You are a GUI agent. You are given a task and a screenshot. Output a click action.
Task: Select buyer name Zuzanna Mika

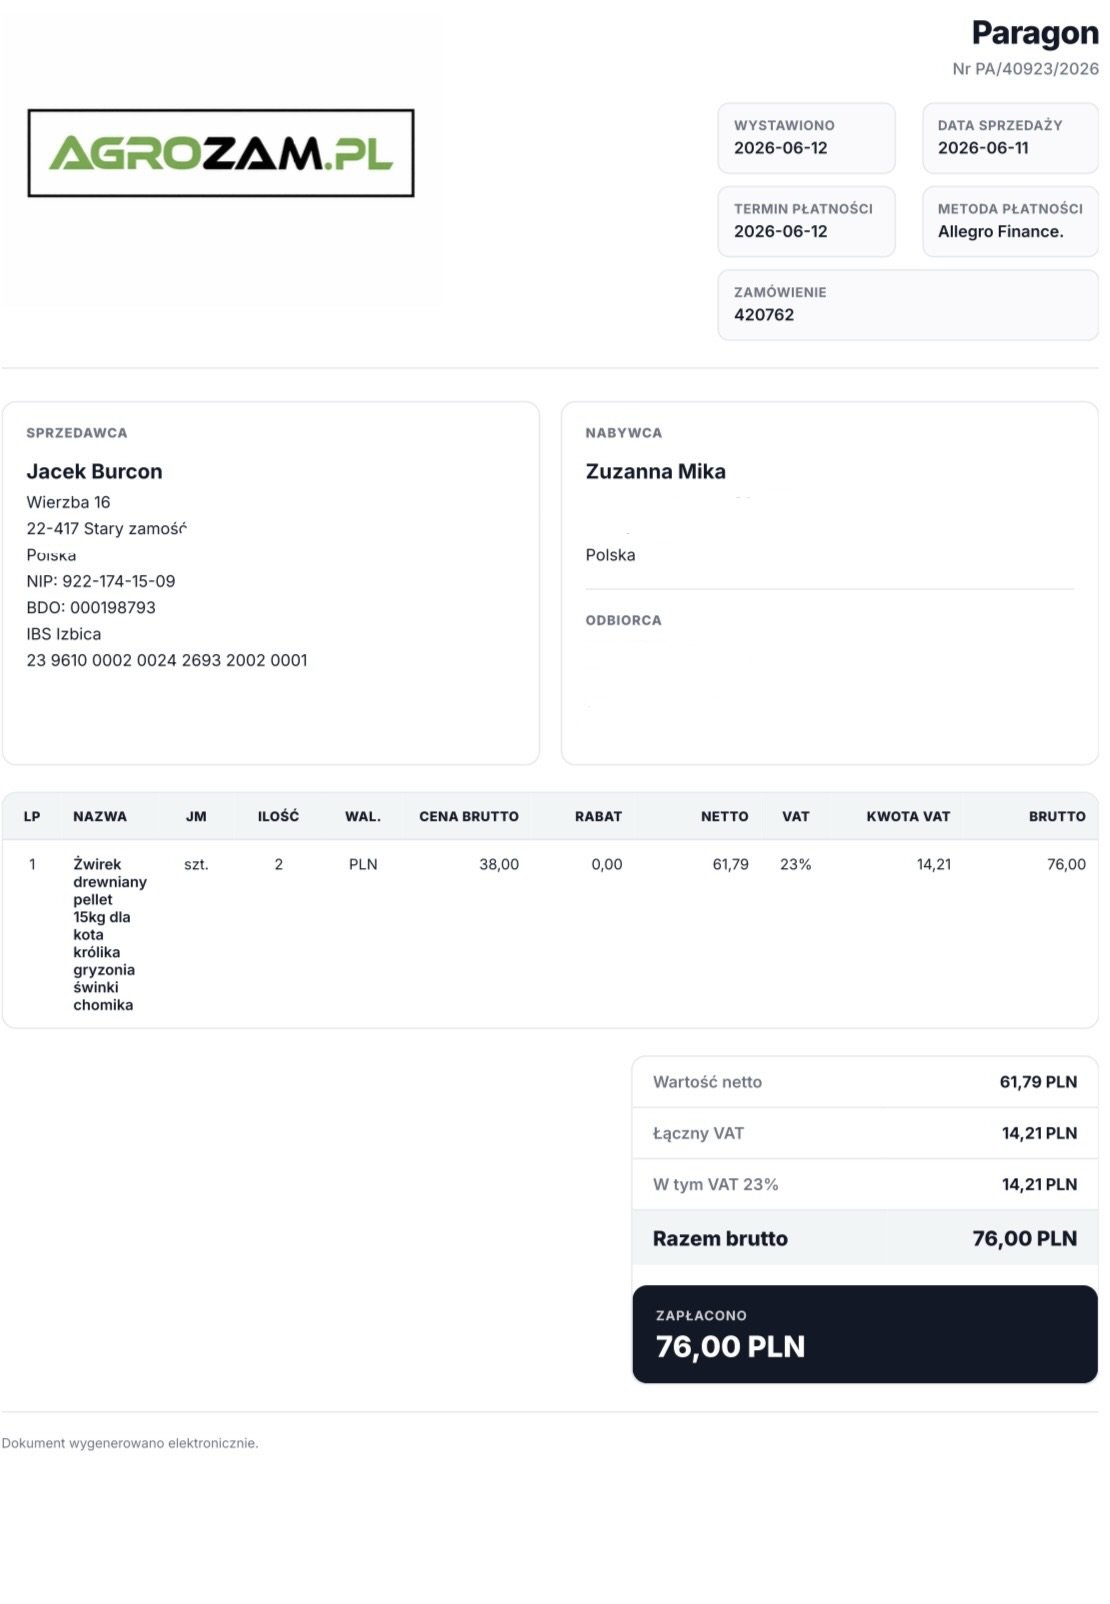click(x=656, y=472)
